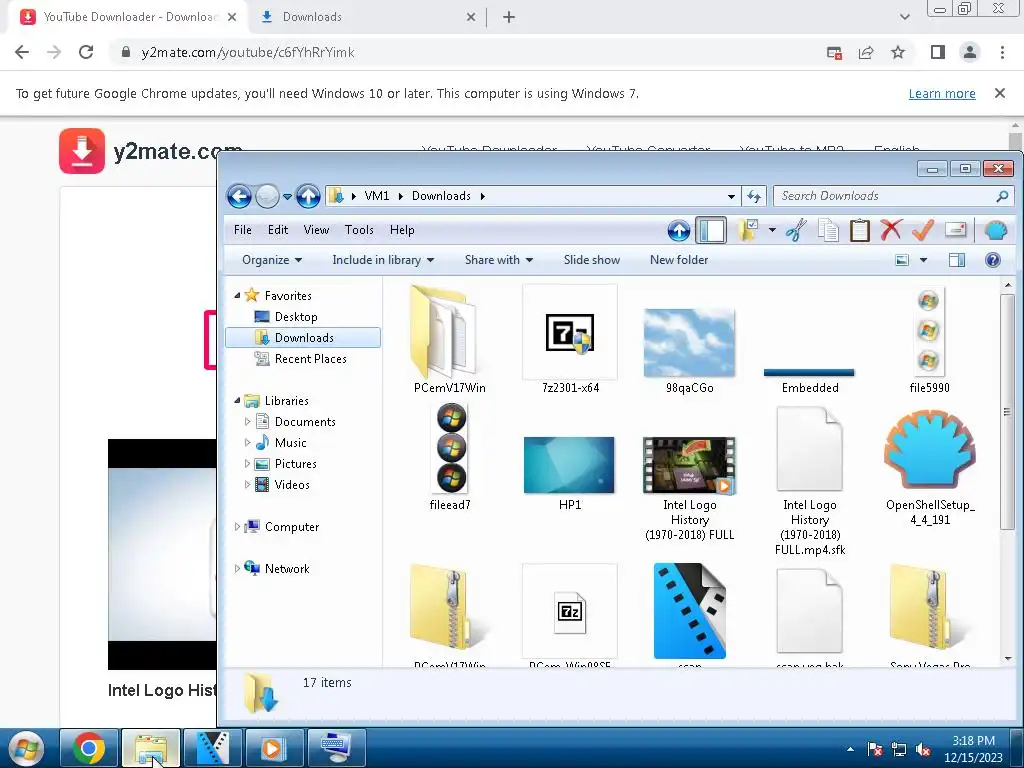Viewport: 1024px width, 768px height.
Task: Click the VM1 breadcrumb segment
Action: point(377,196)
